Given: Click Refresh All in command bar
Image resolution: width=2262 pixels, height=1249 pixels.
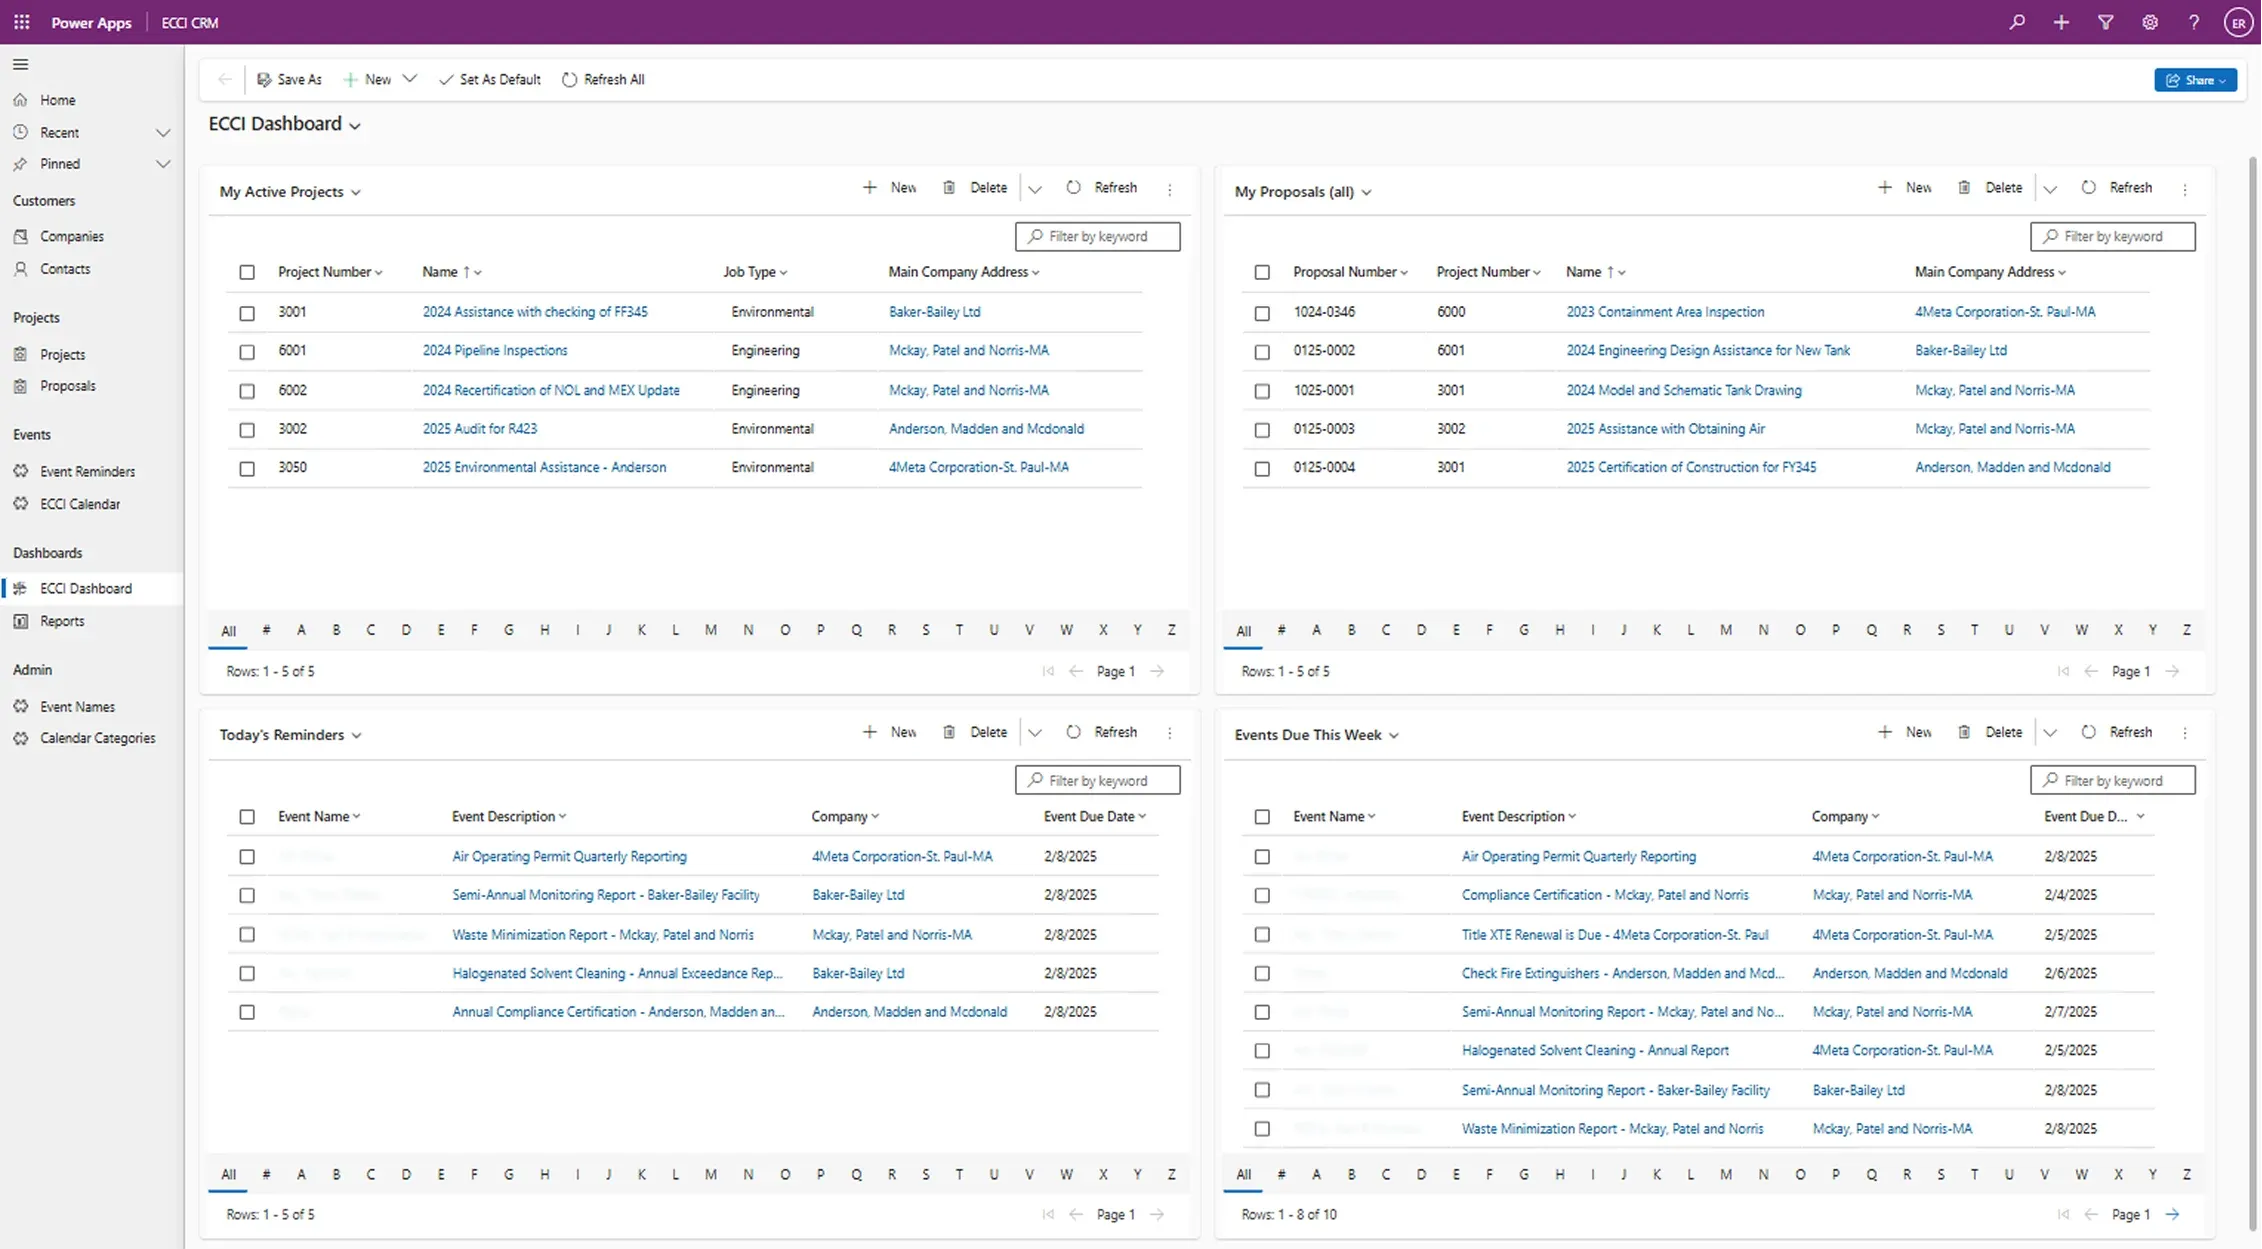Looking at the screenshot, I should (x=603, y=80).
